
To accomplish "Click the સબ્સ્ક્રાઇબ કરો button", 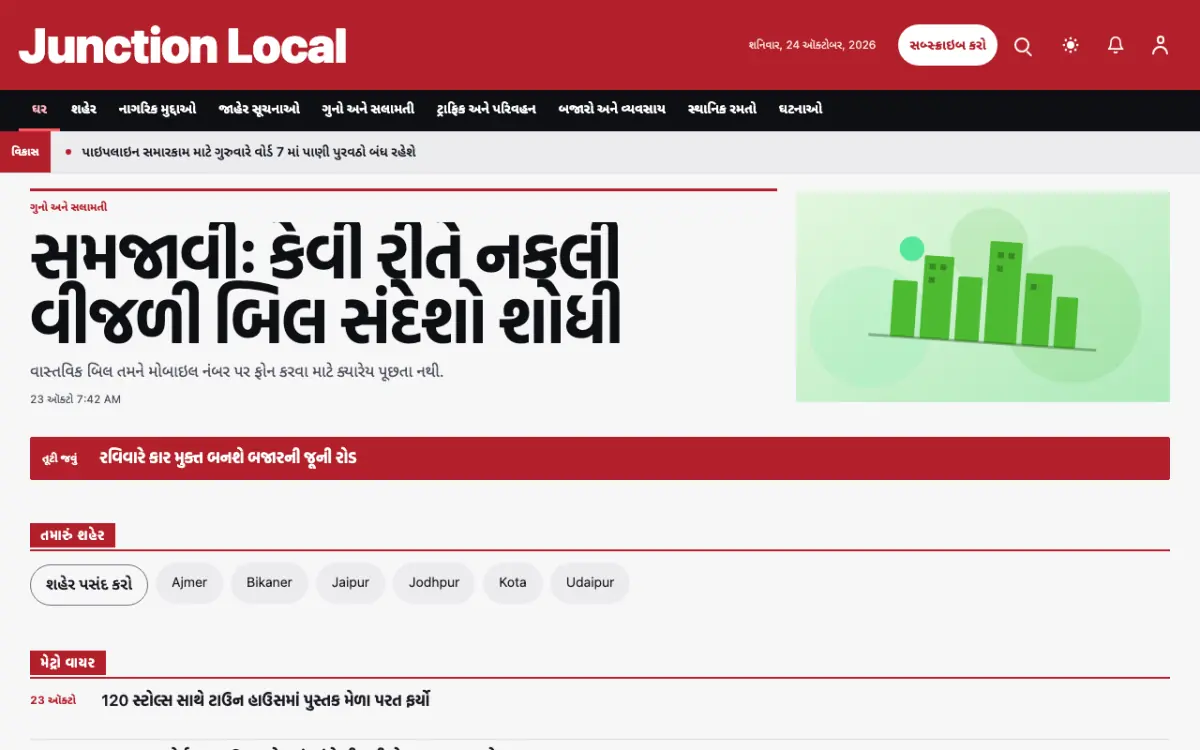I will [x=947, y=45].
